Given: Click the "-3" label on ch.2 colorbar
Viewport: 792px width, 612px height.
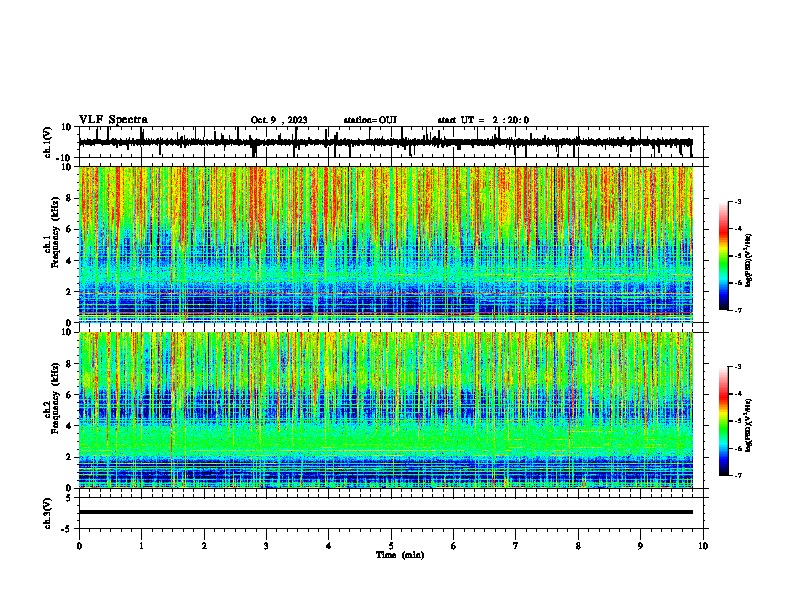Looking at the screenshot, I should click(x=738, y=367).
